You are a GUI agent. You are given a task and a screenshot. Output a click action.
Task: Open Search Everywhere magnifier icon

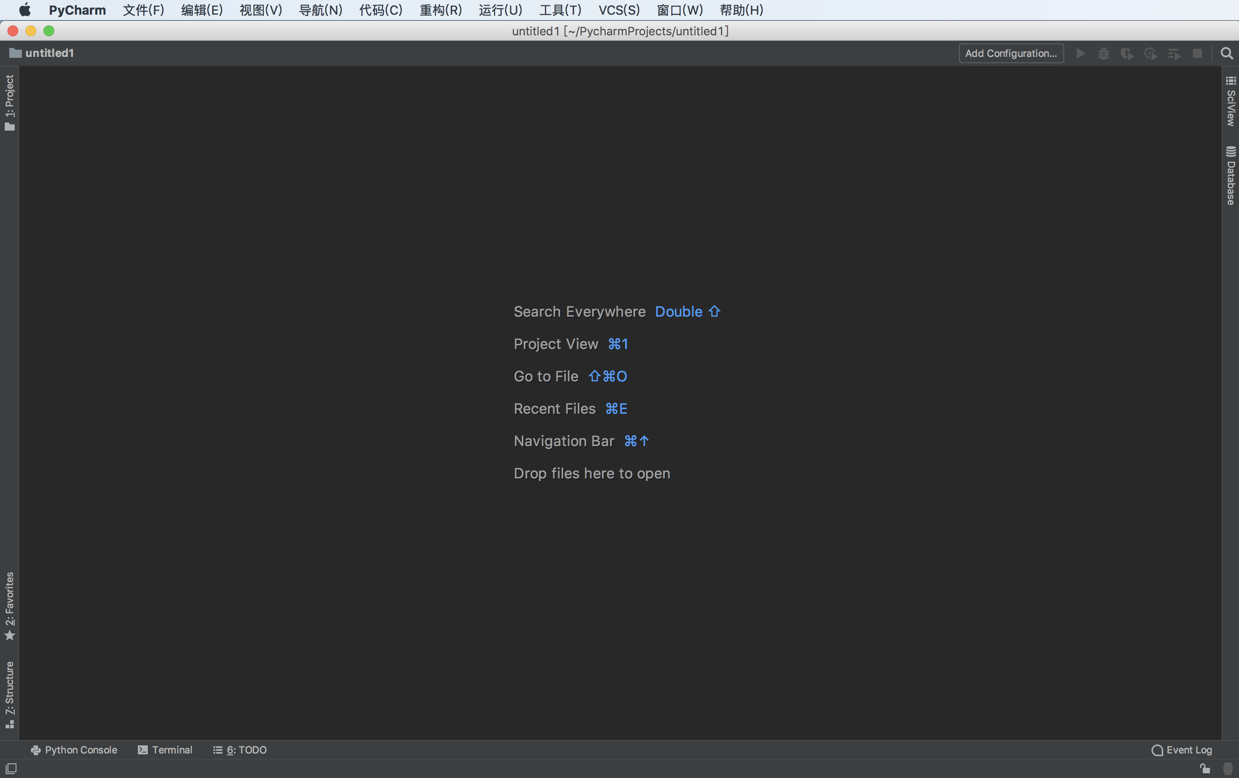(x=1227, y=53)
